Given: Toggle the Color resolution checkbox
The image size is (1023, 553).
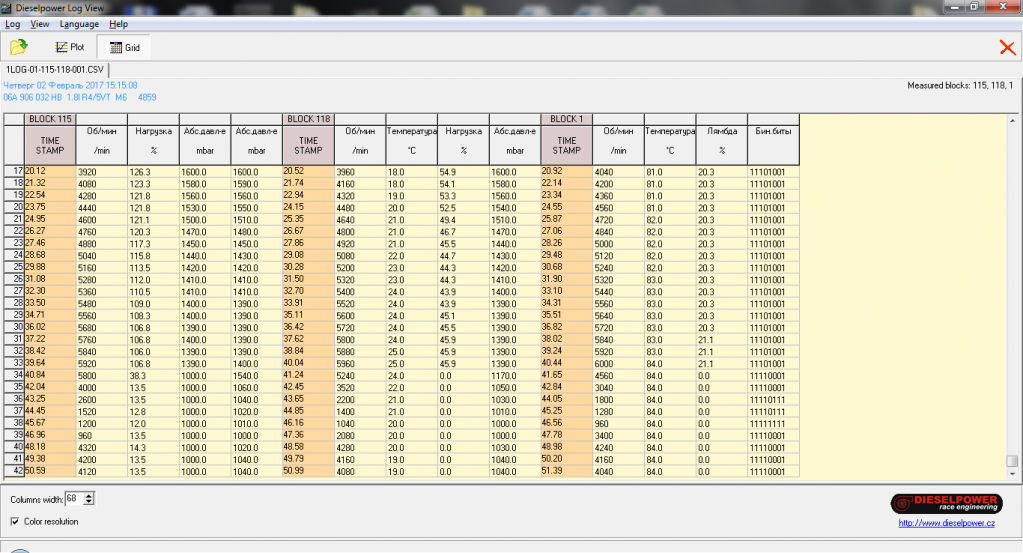Looking at the screenshot, I should click(x=15, y=521).
